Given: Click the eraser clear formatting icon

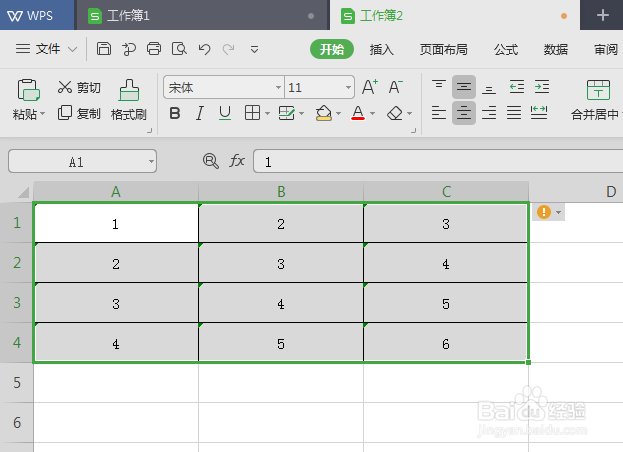Looking at the screenshot, I should pos(395,113).
